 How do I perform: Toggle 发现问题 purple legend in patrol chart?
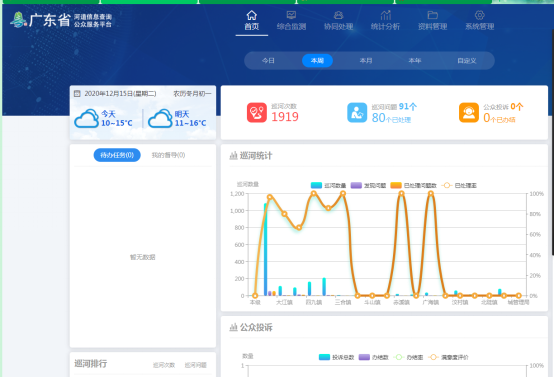(368, 185)
